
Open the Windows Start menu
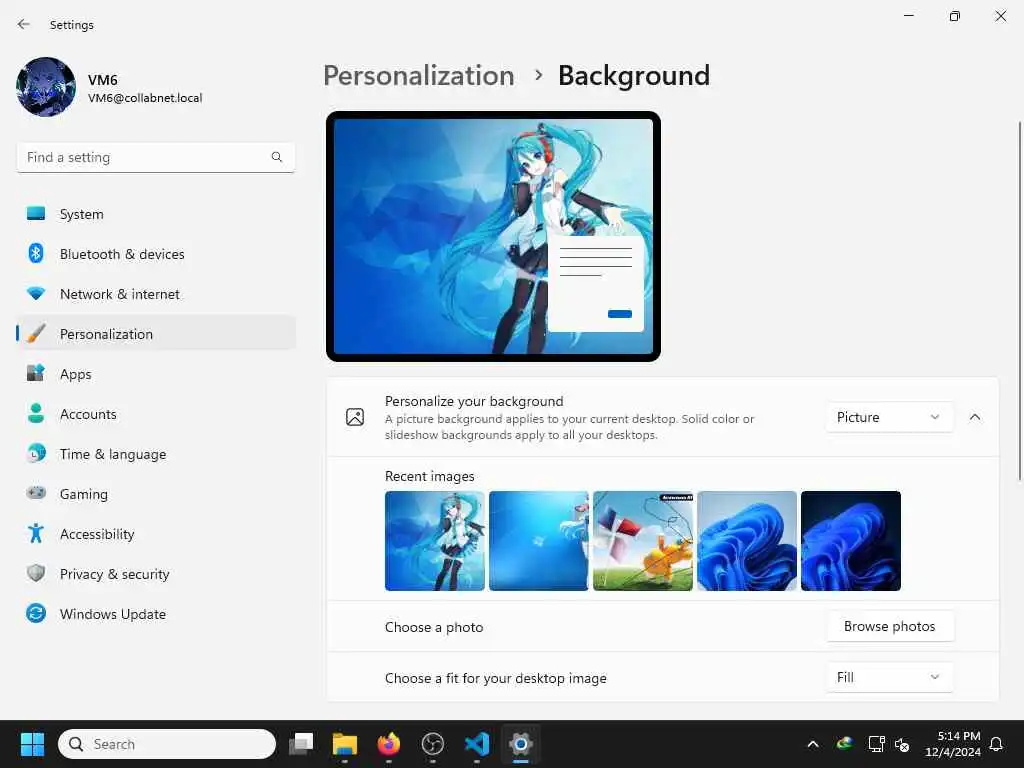tap(32, 744)
